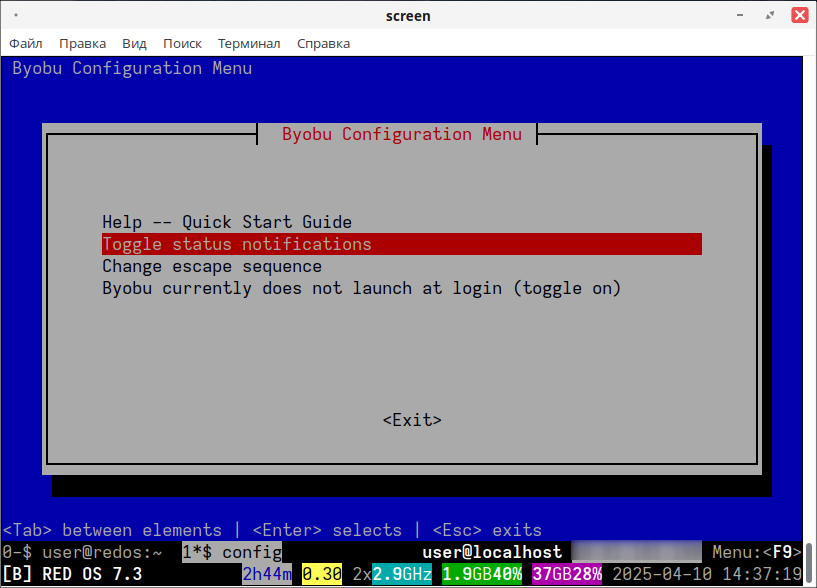Click the user@localhost status text
817x588 pixels.
(492, 552)
